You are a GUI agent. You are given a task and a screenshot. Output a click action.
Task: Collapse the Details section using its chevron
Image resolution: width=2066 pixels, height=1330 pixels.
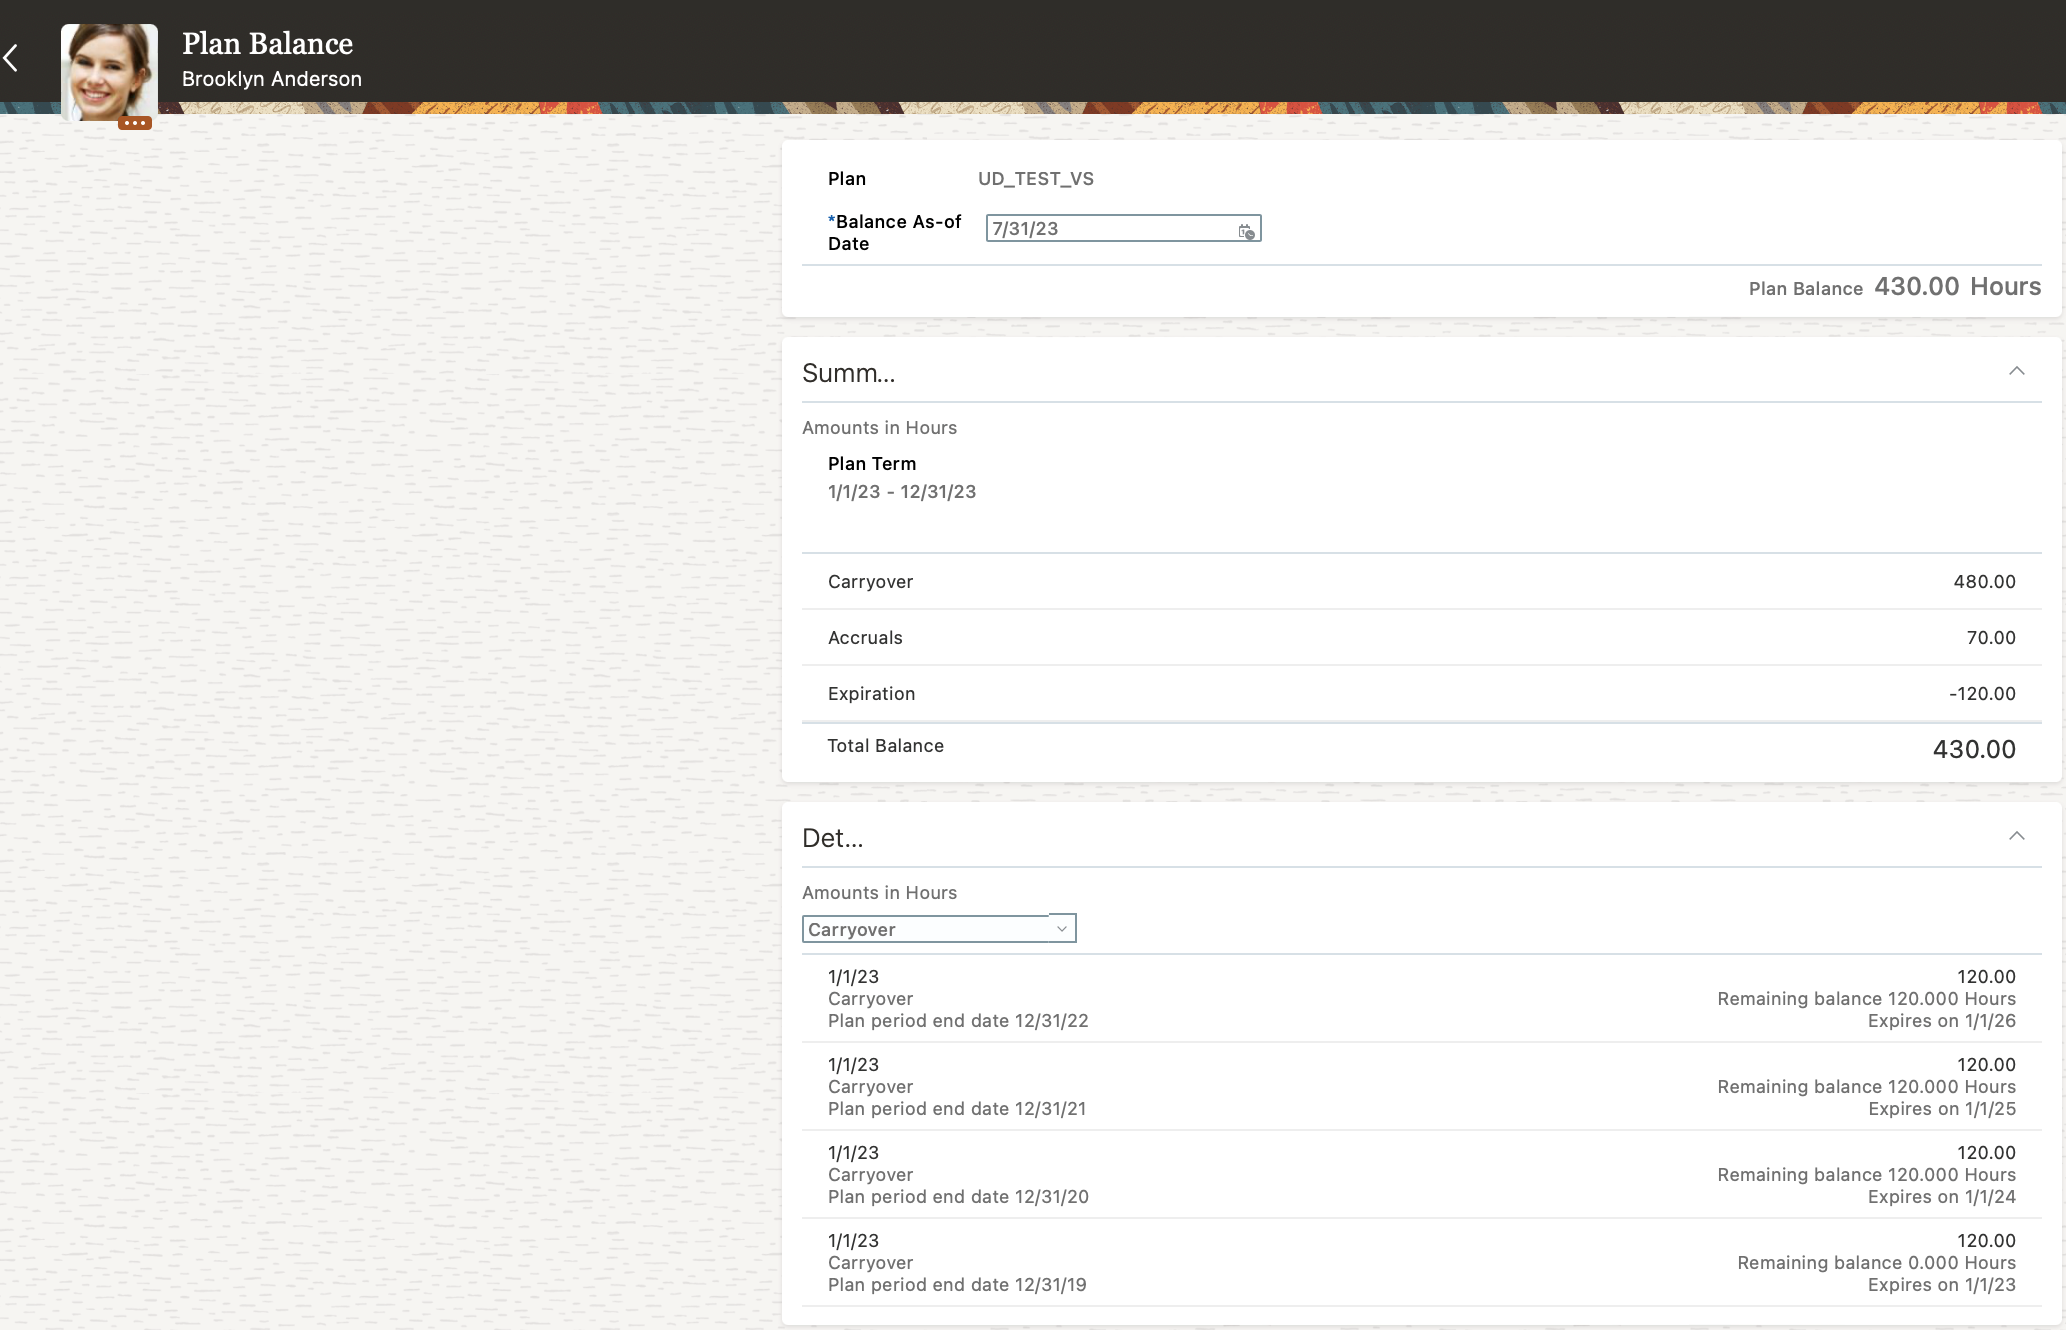2018,836
